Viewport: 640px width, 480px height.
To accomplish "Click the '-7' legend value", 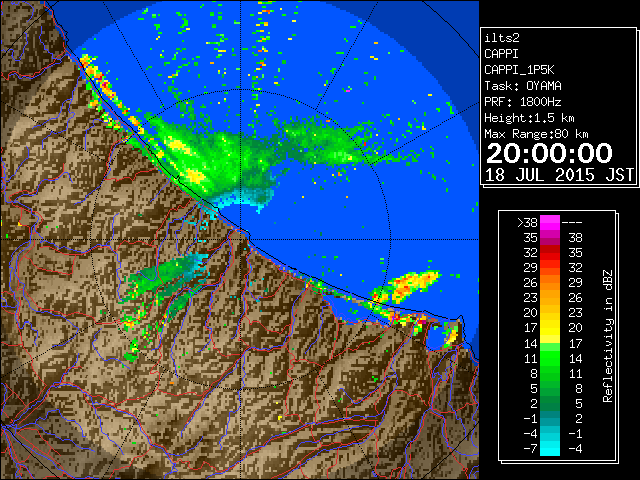I will tap(531, 448).
